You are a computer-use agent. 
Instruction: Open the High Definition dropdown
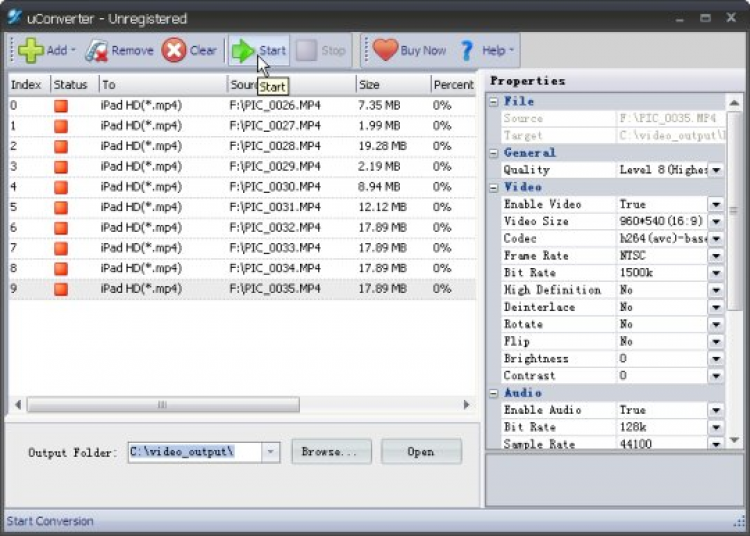716,290
